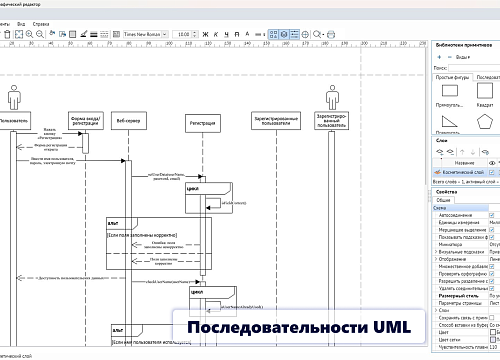Click the add layer icon in the Слои panel
The width and height of the screenshot is (500, 360).
(x=440, y=152)
